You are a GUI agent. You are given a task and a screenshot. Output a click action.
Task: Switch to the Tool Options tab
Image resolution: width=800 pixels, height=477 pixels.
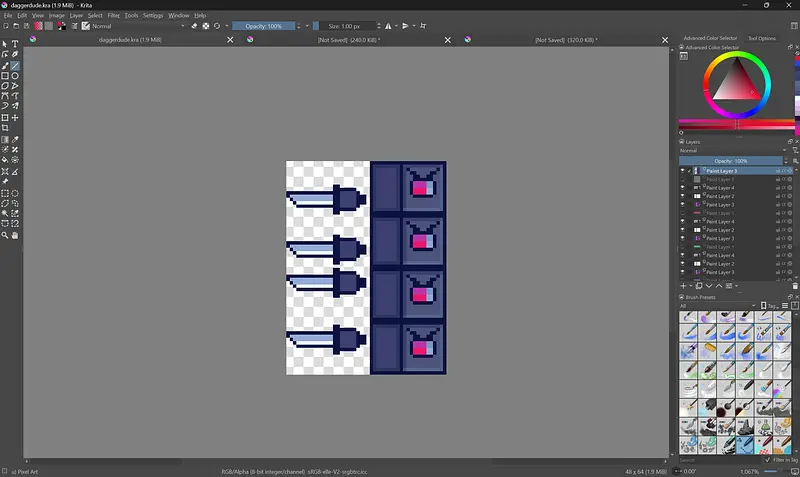(761, 38)
